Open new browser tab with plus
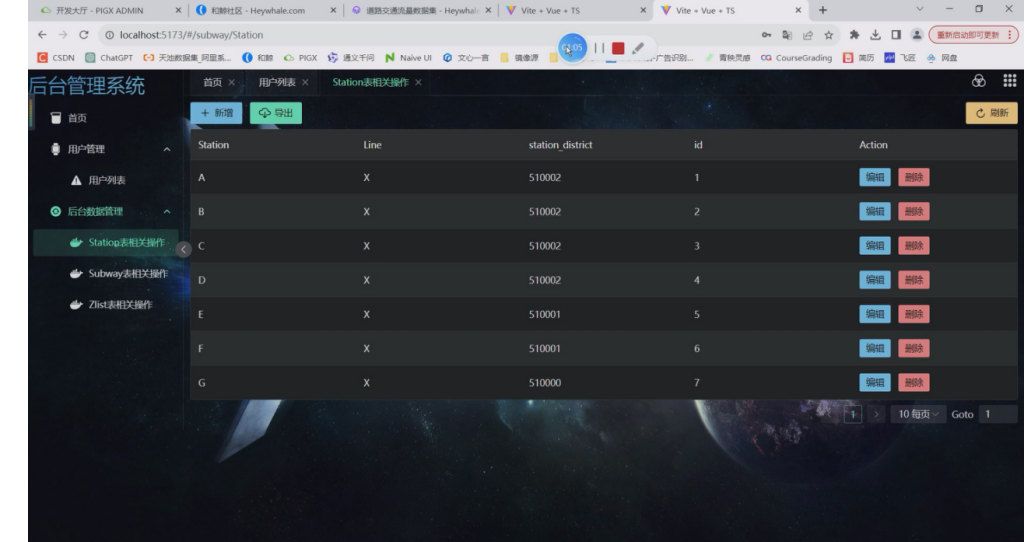 (823, 10)
